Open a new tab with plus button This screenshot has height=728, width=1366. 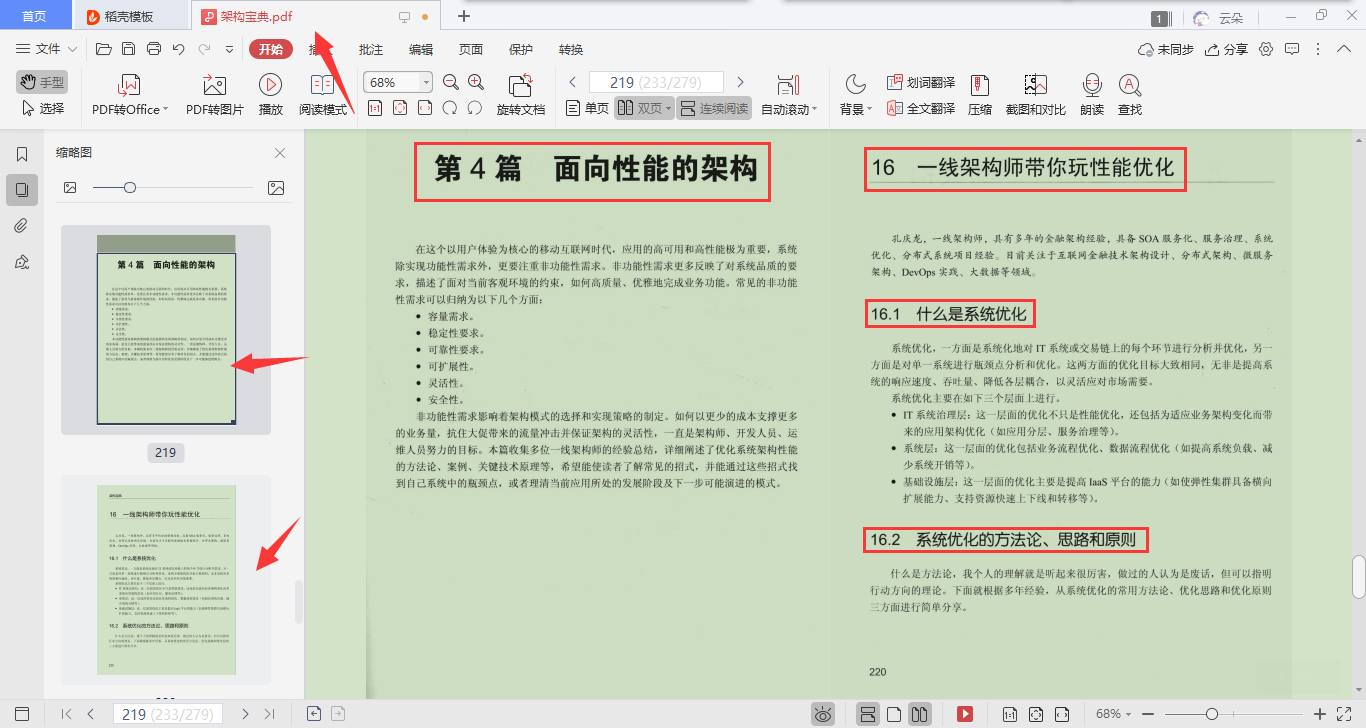click(x=463, y=16)
